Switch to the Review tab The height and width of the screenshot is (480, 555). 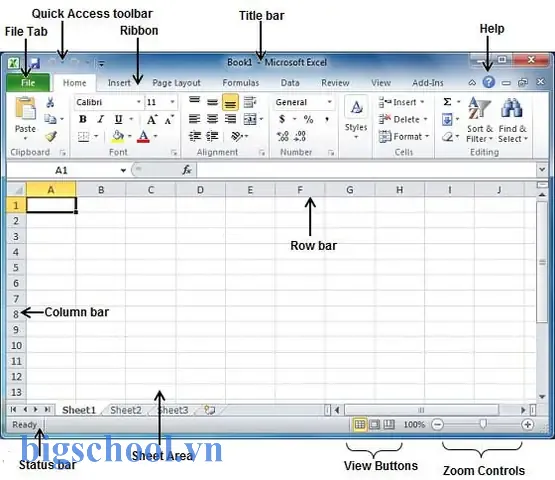click(x=335, y=83)
